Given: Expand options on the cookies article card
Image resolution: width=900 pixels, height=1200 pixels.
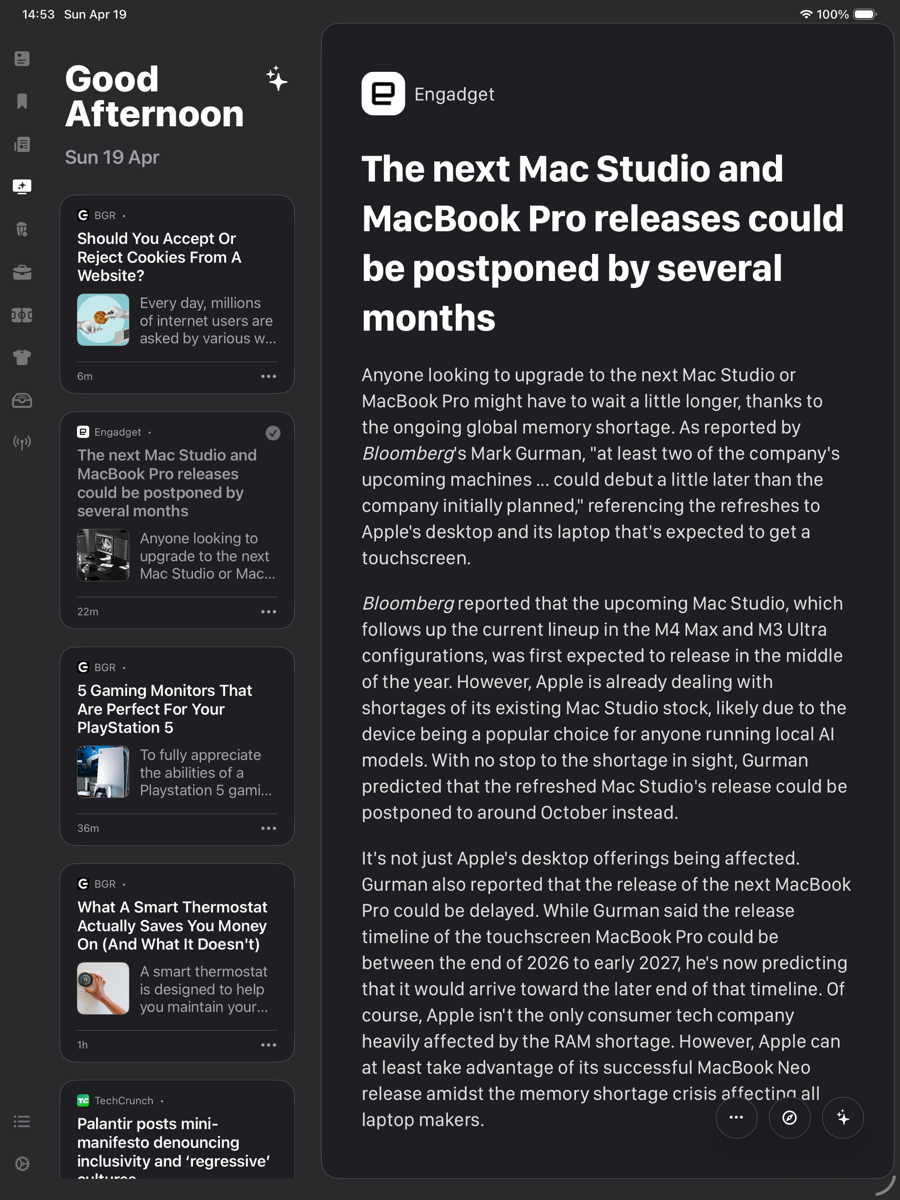Looking at the screenshot, I should point(268,375).
